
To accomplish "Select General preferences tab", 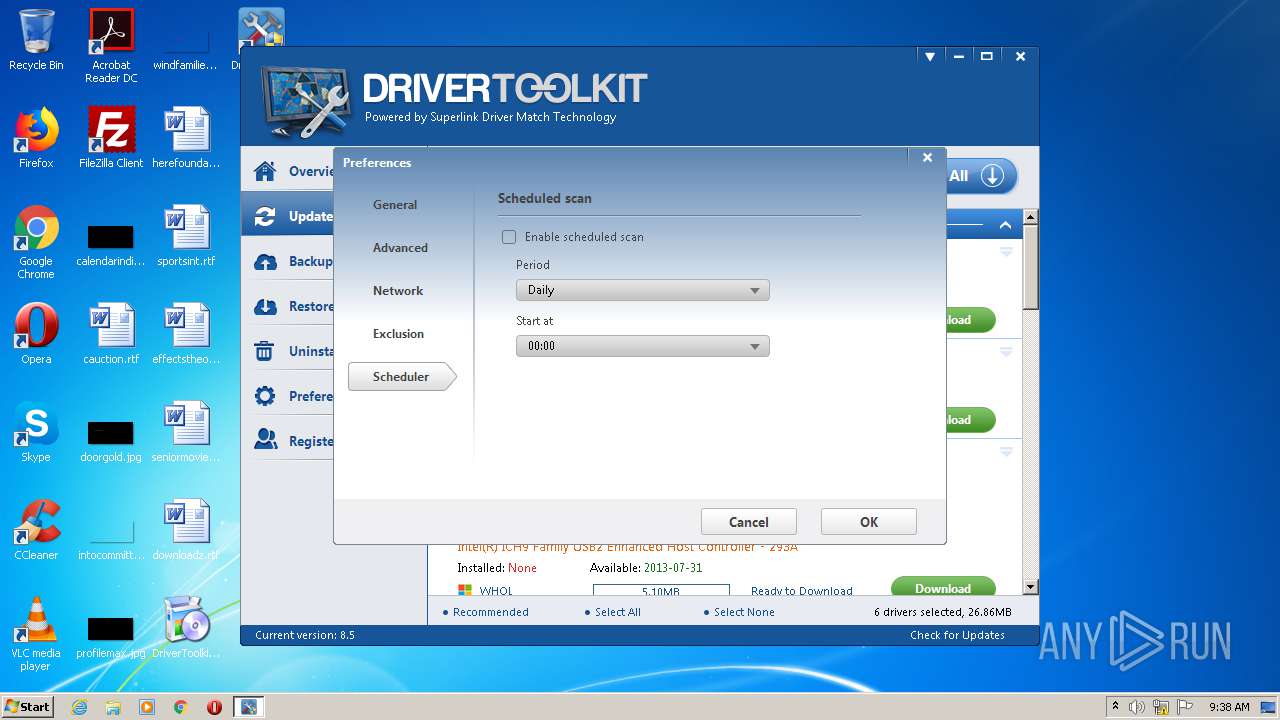I will coord(395,205).
